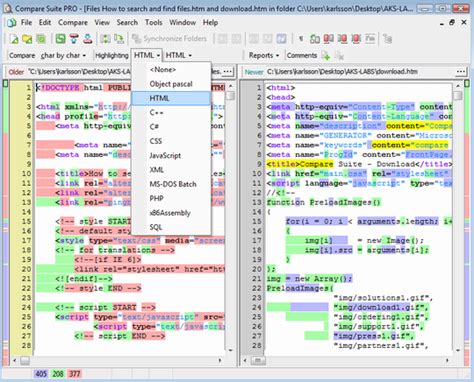The width and height of the screenshot is (474, 382).
Task: Click the third red pages icon
Action: click(x=356, y=39)
